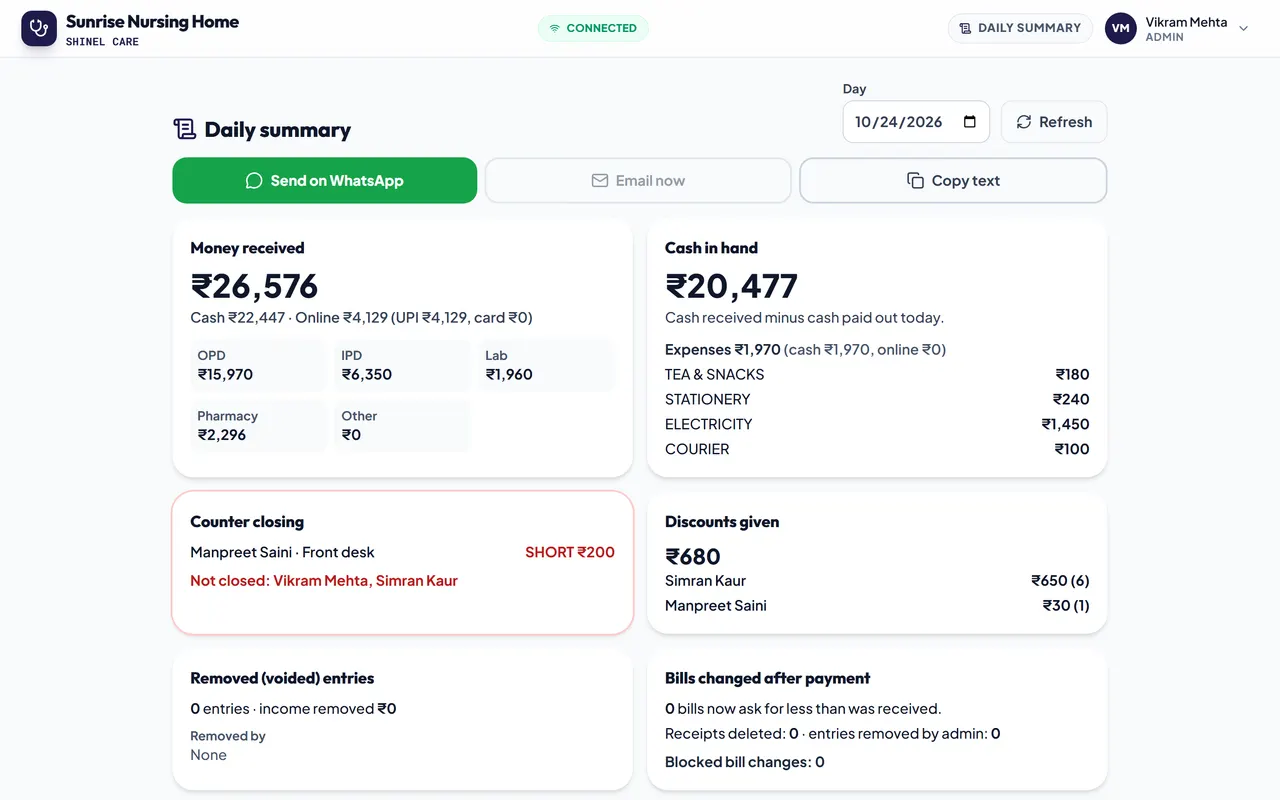Select the Lab ₹1,960 tile
Screen dimensions: 1280x800
pyautogui.click(x=546, y=365)
